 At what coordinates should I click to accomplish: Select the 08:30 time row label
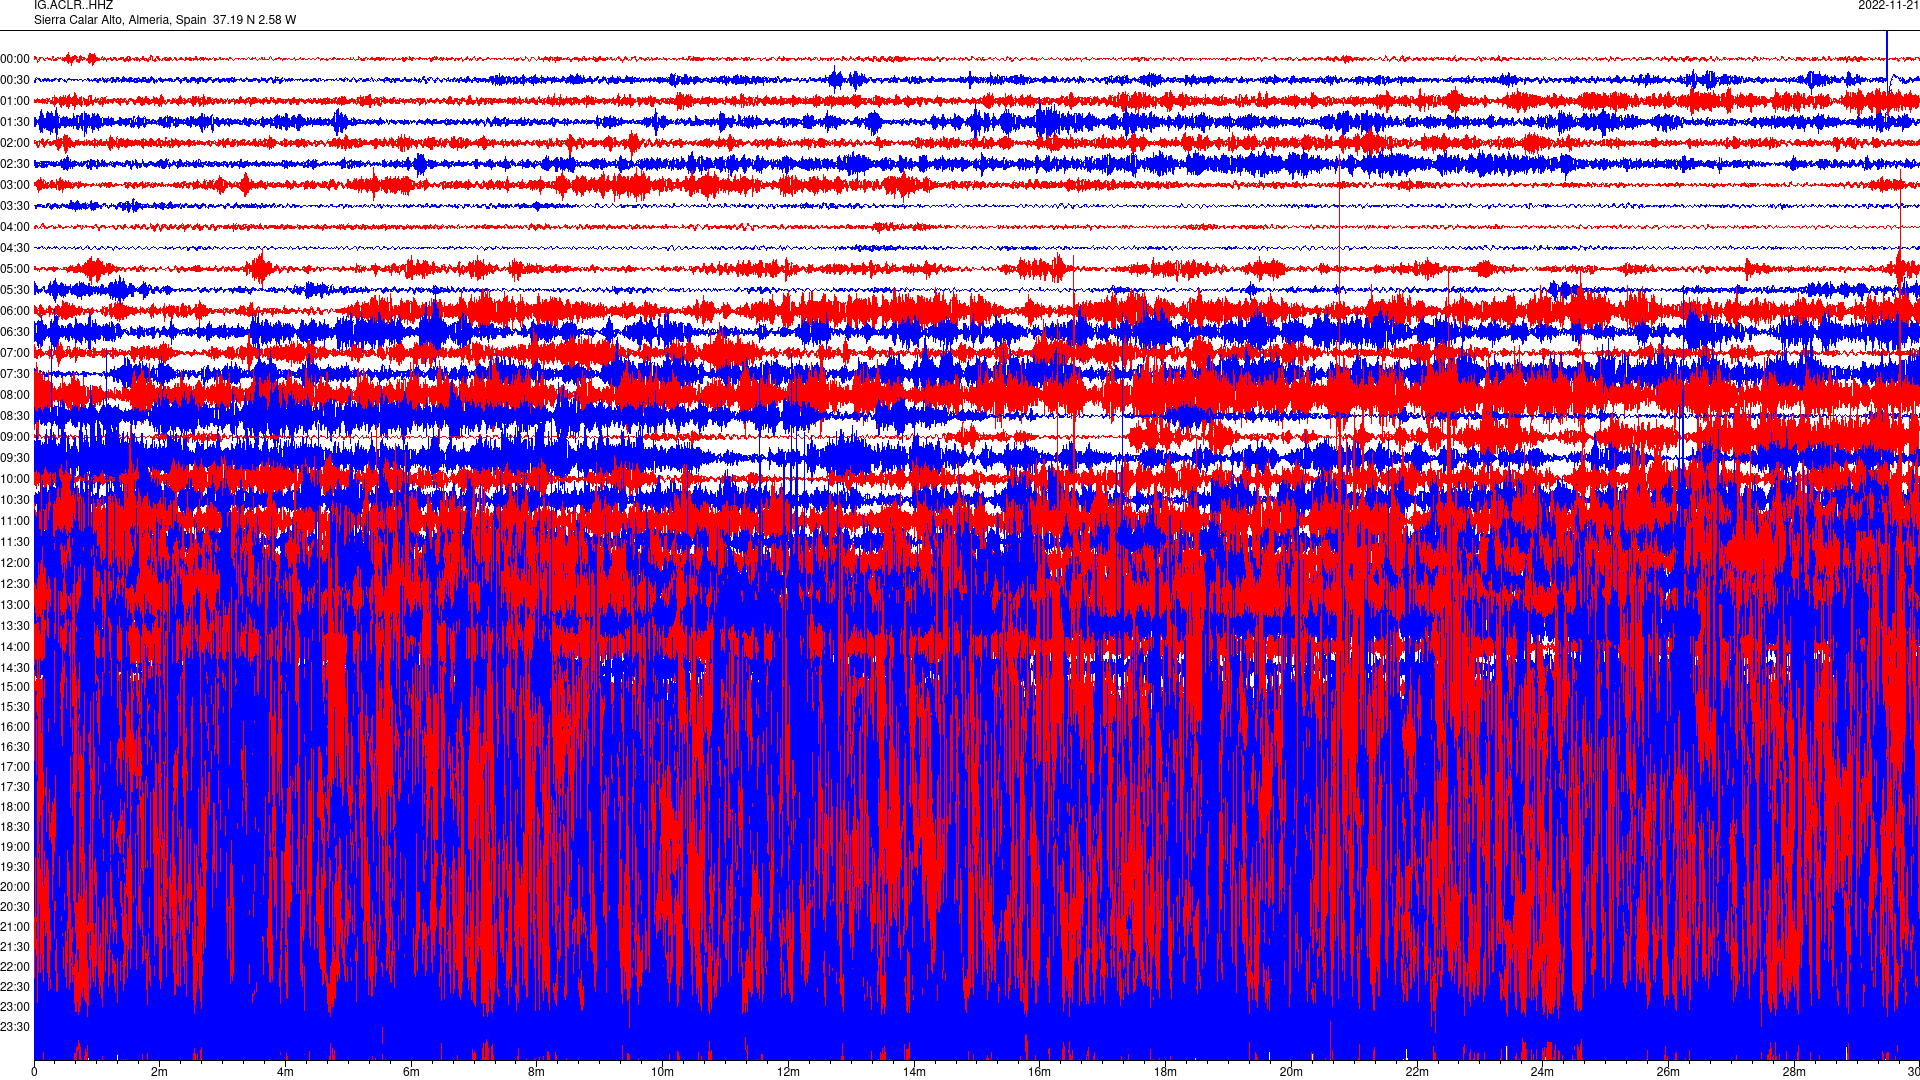(x=15, y=416)
